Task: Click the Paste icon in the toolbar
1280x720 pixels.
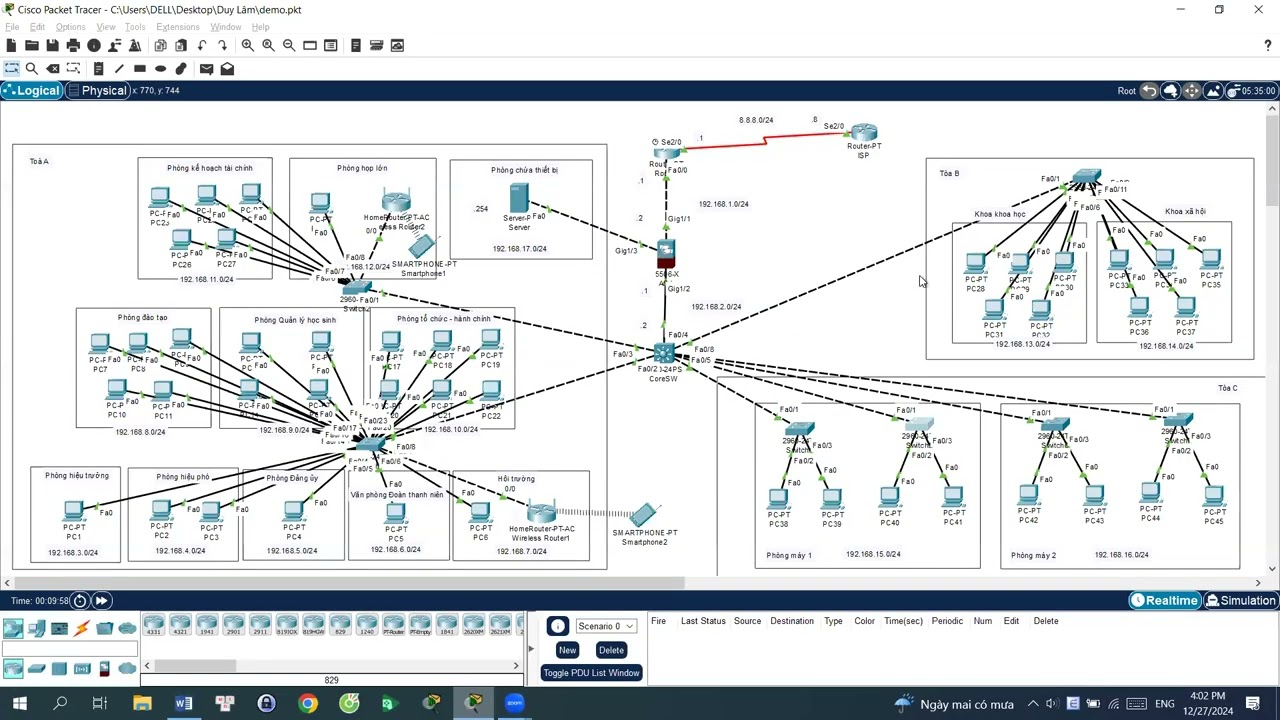Action: pos(181,45)
